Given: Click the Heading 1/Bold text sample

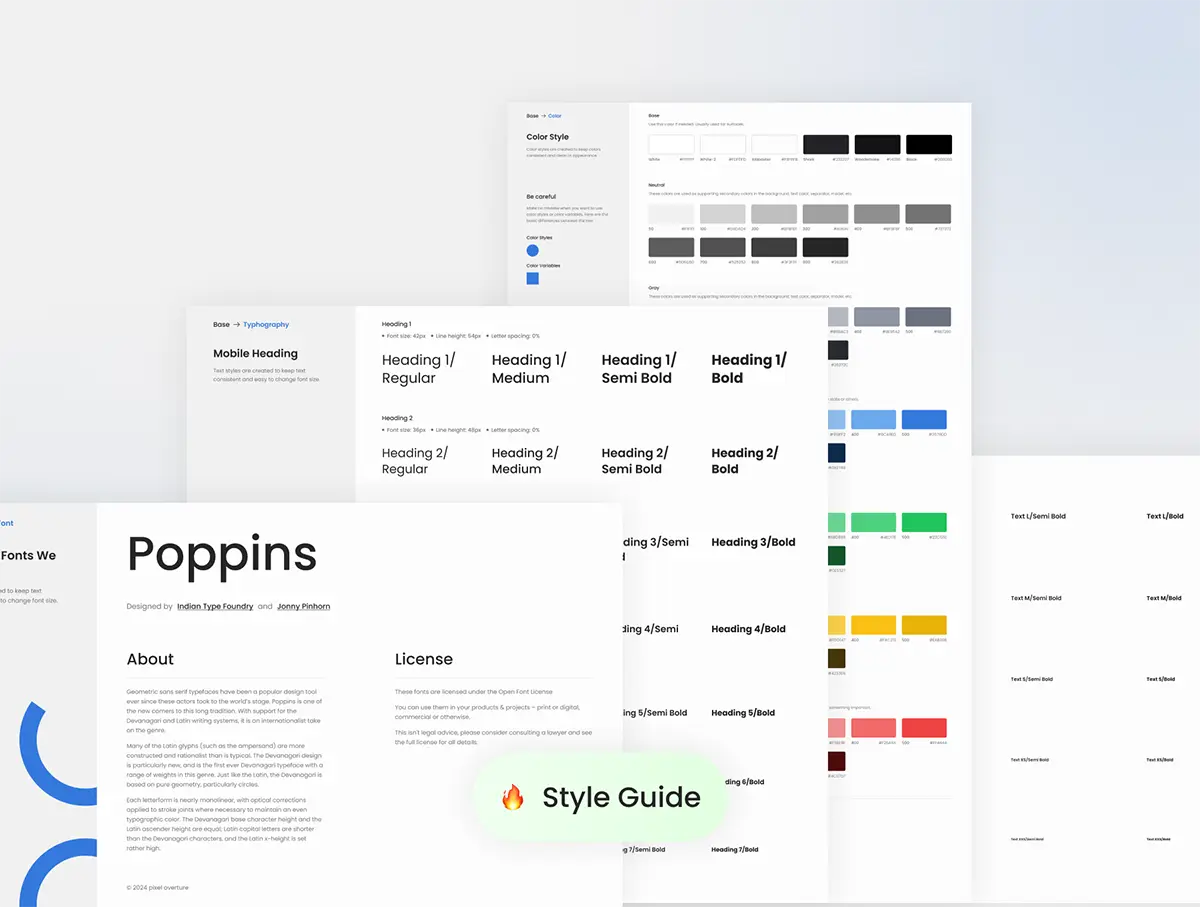Looking at the screenshot, I should (x=749, y=369).
